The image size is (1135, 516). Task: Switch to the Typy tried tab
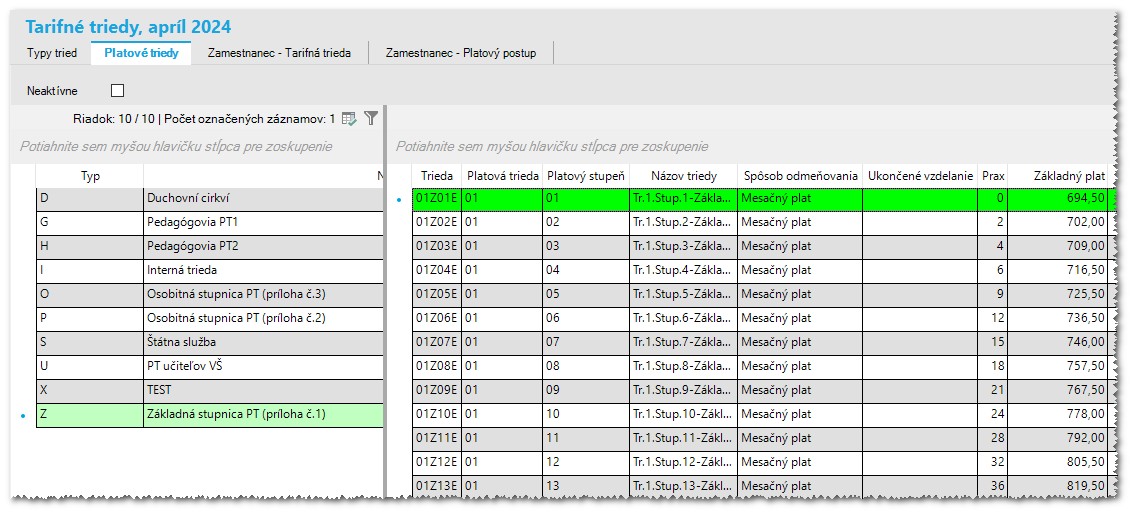[x=52, y=53]
